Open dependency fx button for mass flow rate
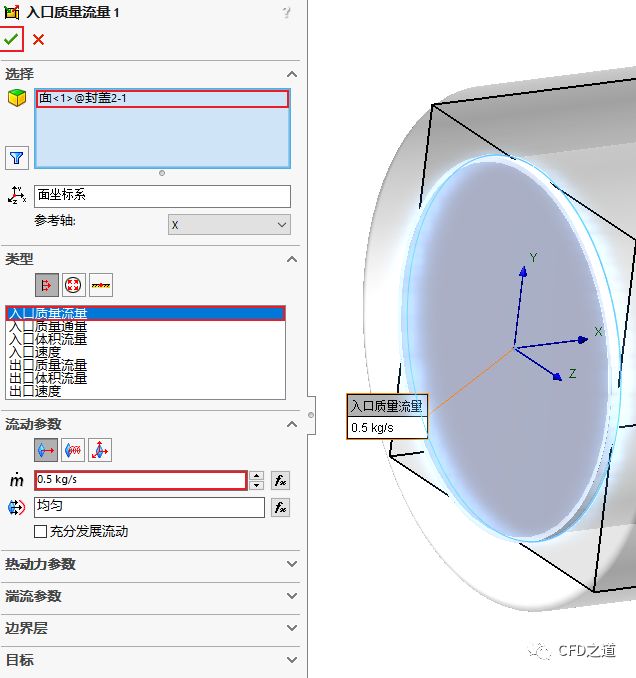Image resolution: width=636 pixels, height=678 pixels. [280, 480]
